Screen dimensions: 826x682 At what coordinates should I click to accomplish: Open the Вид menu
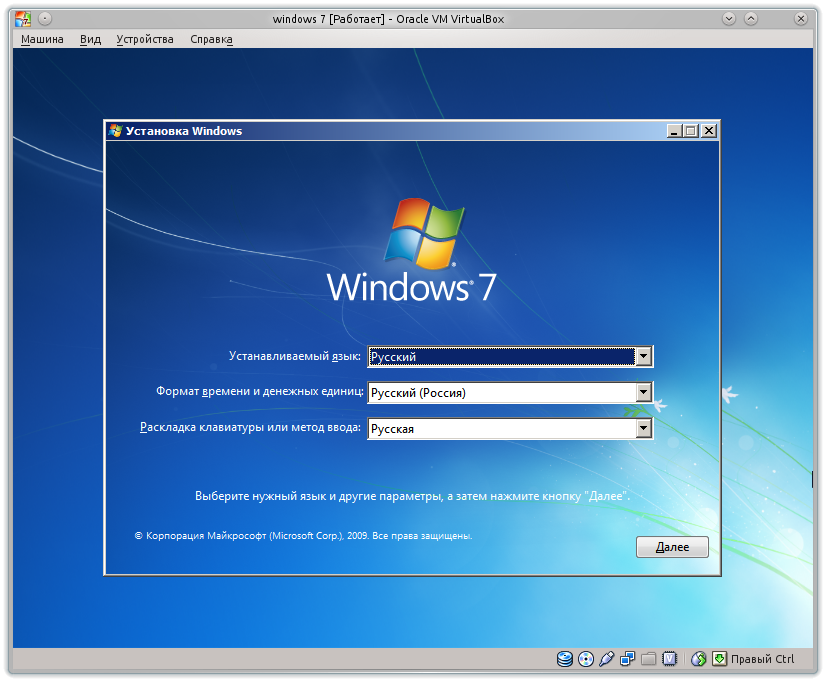[x=89, y=39]
